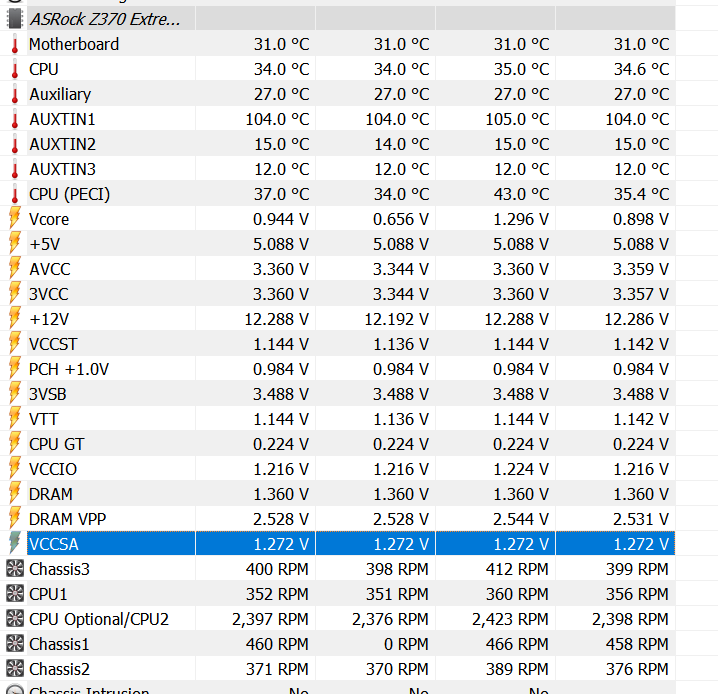
Task: Click the thermometer icon beside Motherboard
Action: pyautogui.click(x=15, y=44)
